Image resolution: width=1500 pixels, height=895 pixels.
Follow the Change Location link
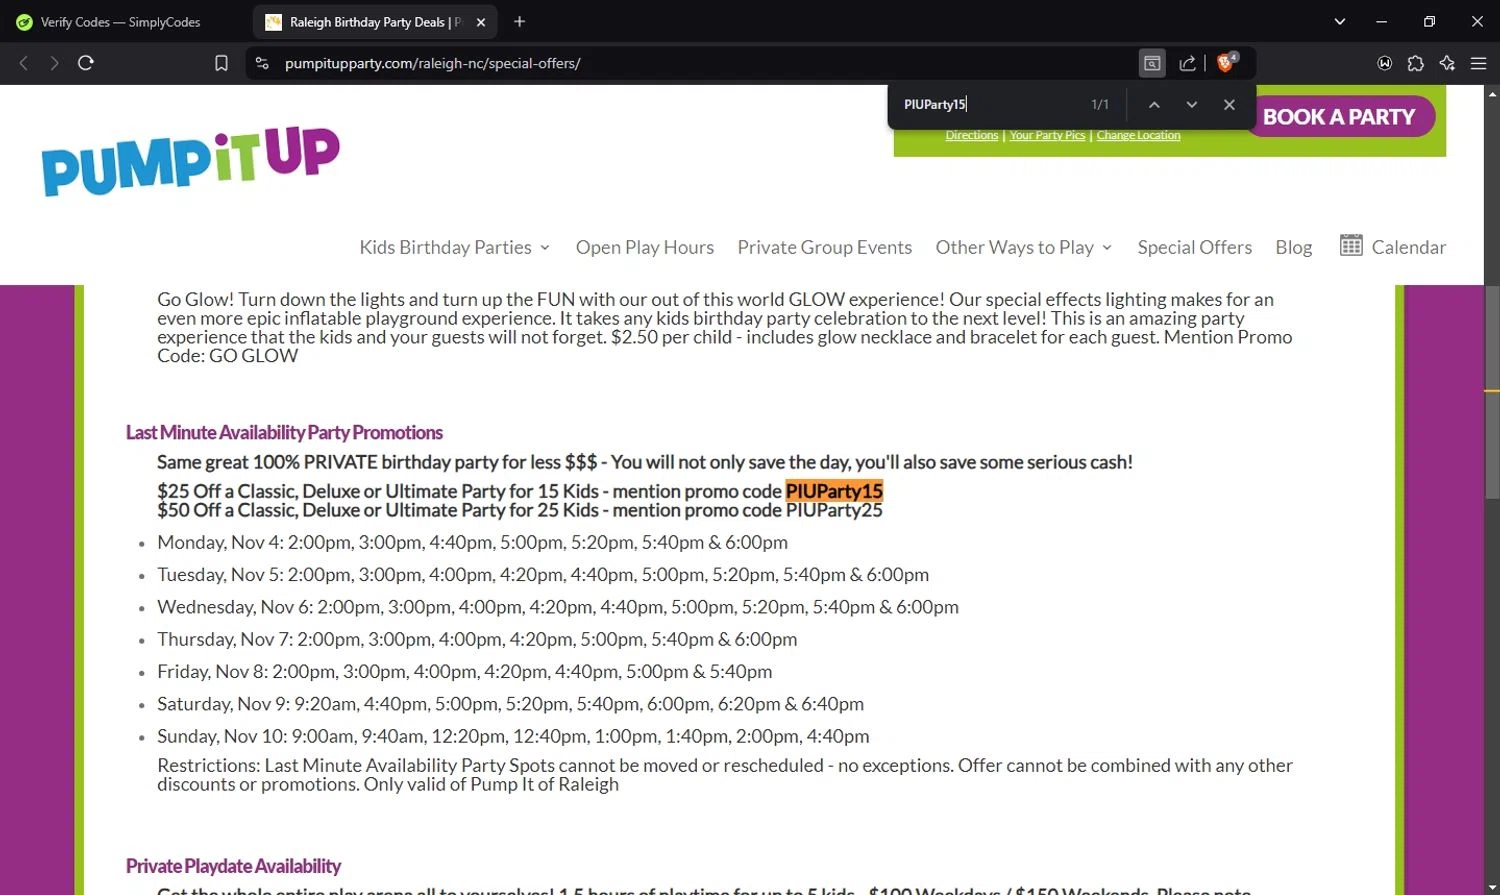click(x=1138, y=135)
